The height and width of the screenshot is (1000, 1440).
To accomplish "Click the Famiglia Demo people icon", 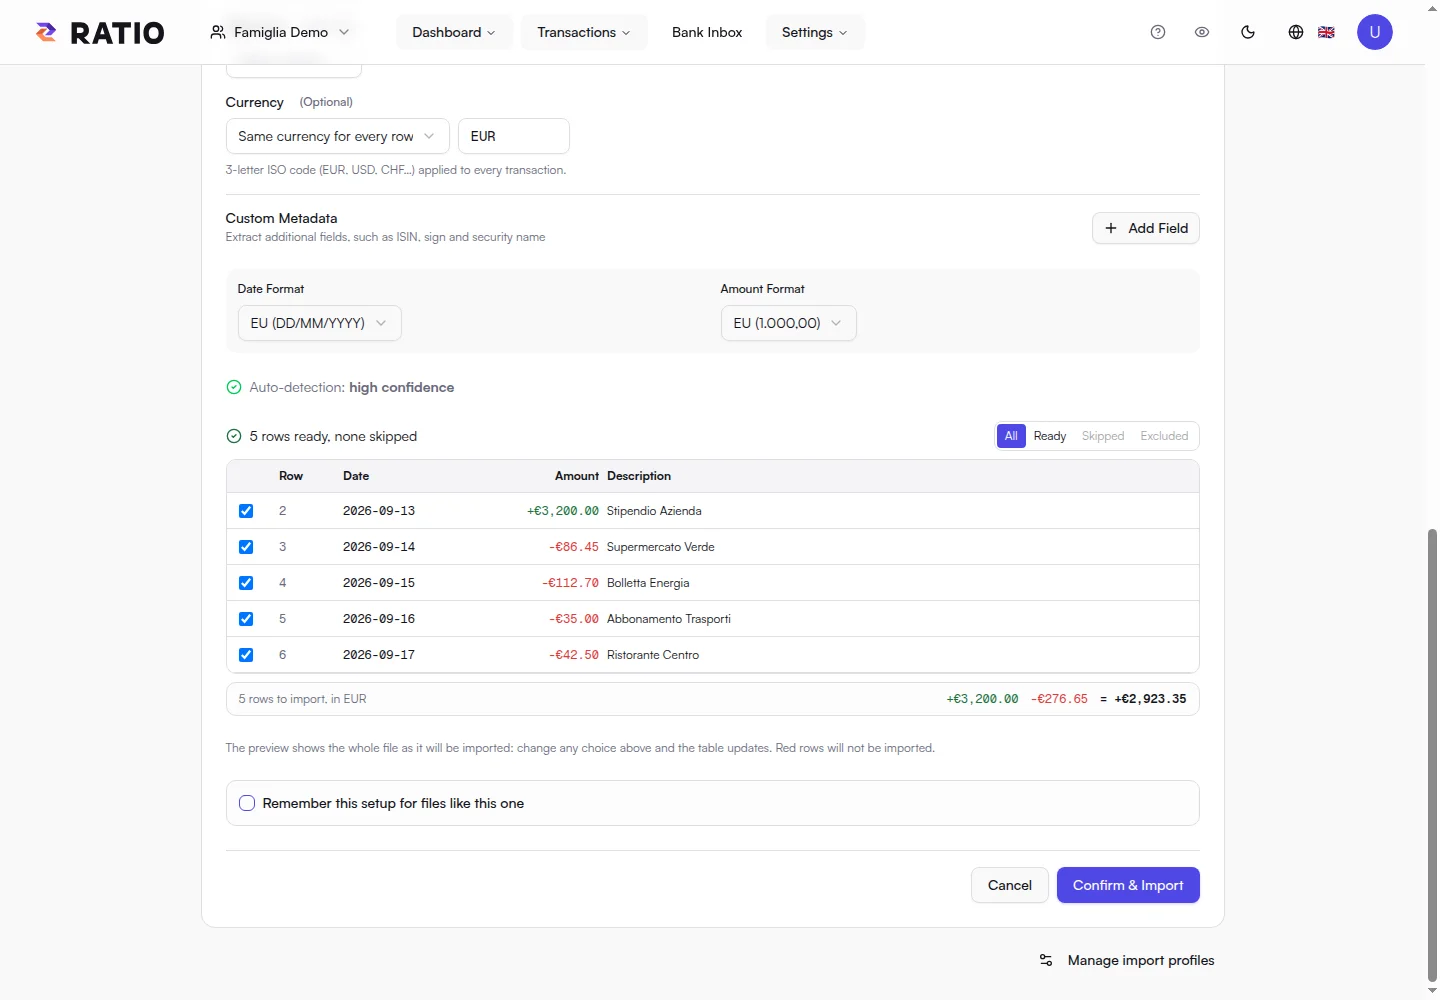I will click(217, 32).
